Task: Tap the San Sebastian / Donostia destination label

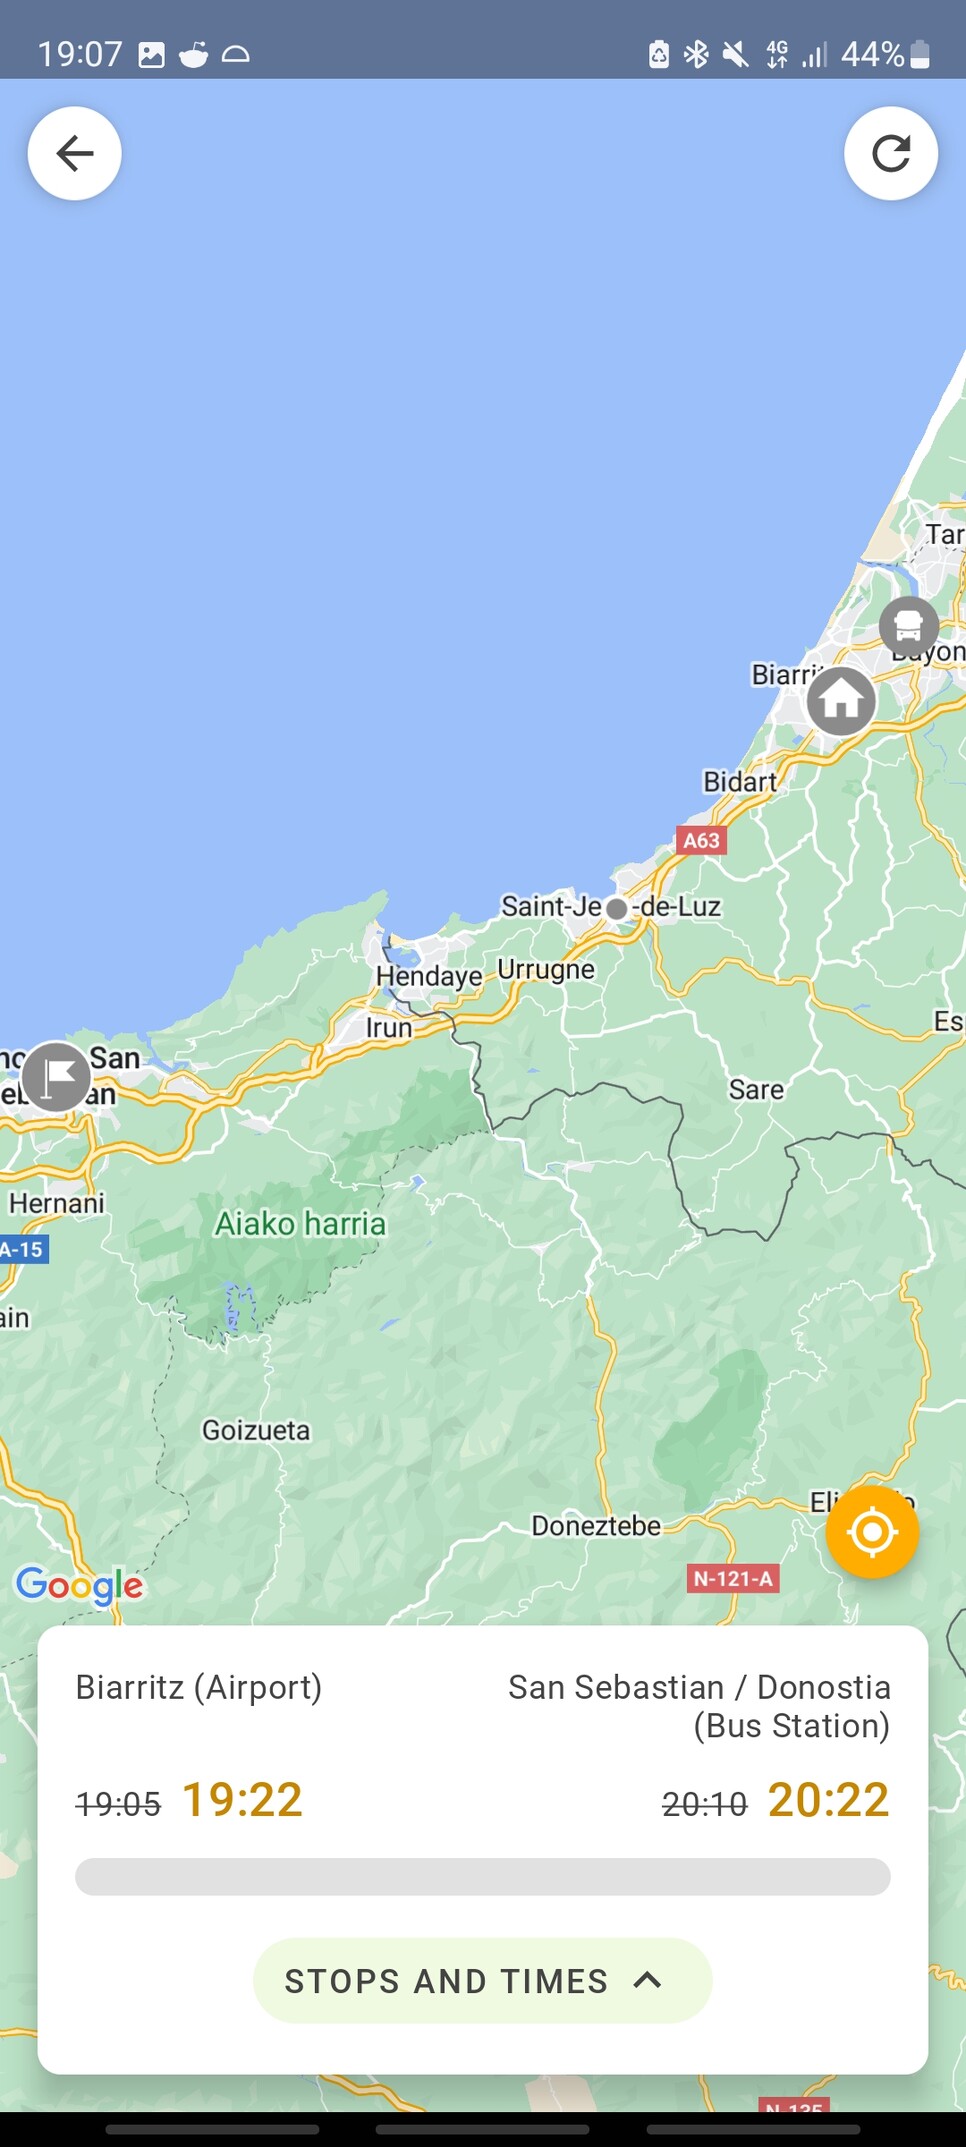Action: tap(699, 1706)
